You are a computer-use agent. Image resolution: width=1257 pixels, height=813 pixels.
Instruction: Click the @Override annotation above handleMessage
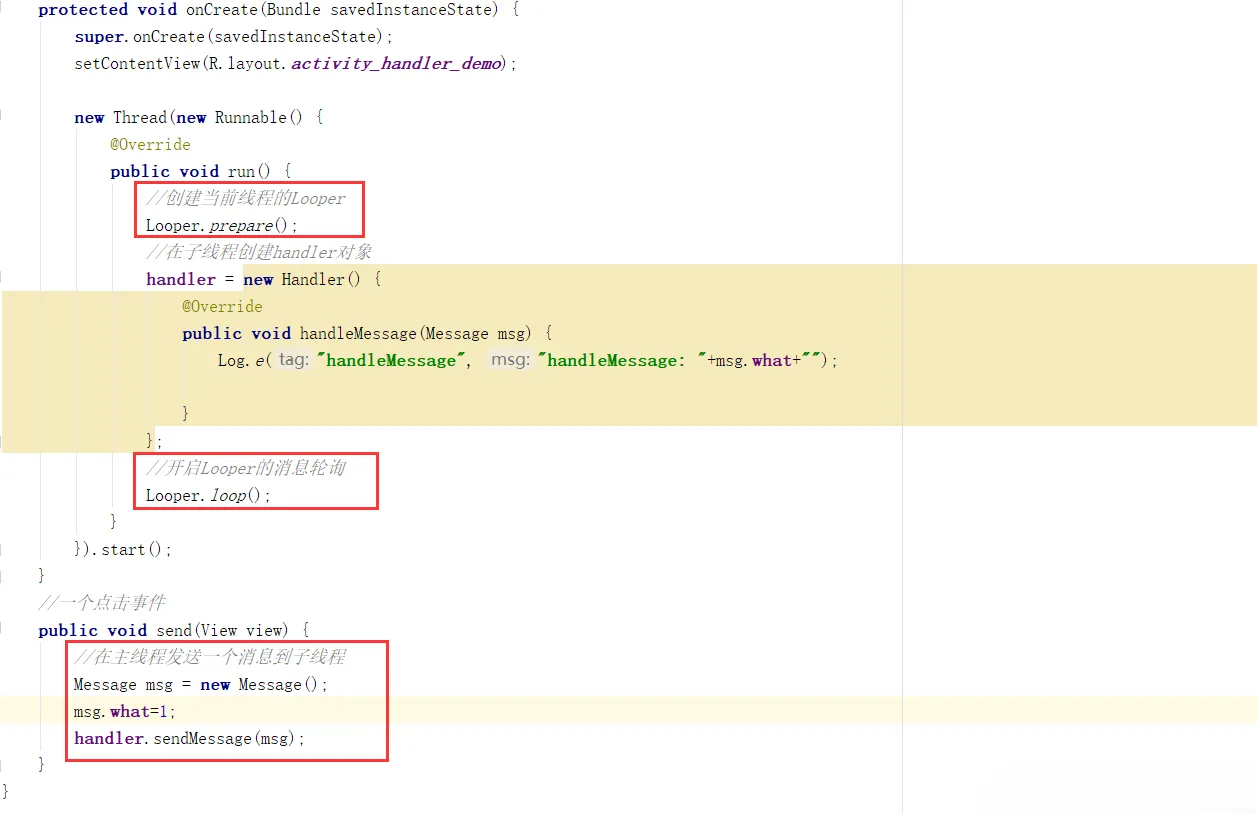[222, 306]
